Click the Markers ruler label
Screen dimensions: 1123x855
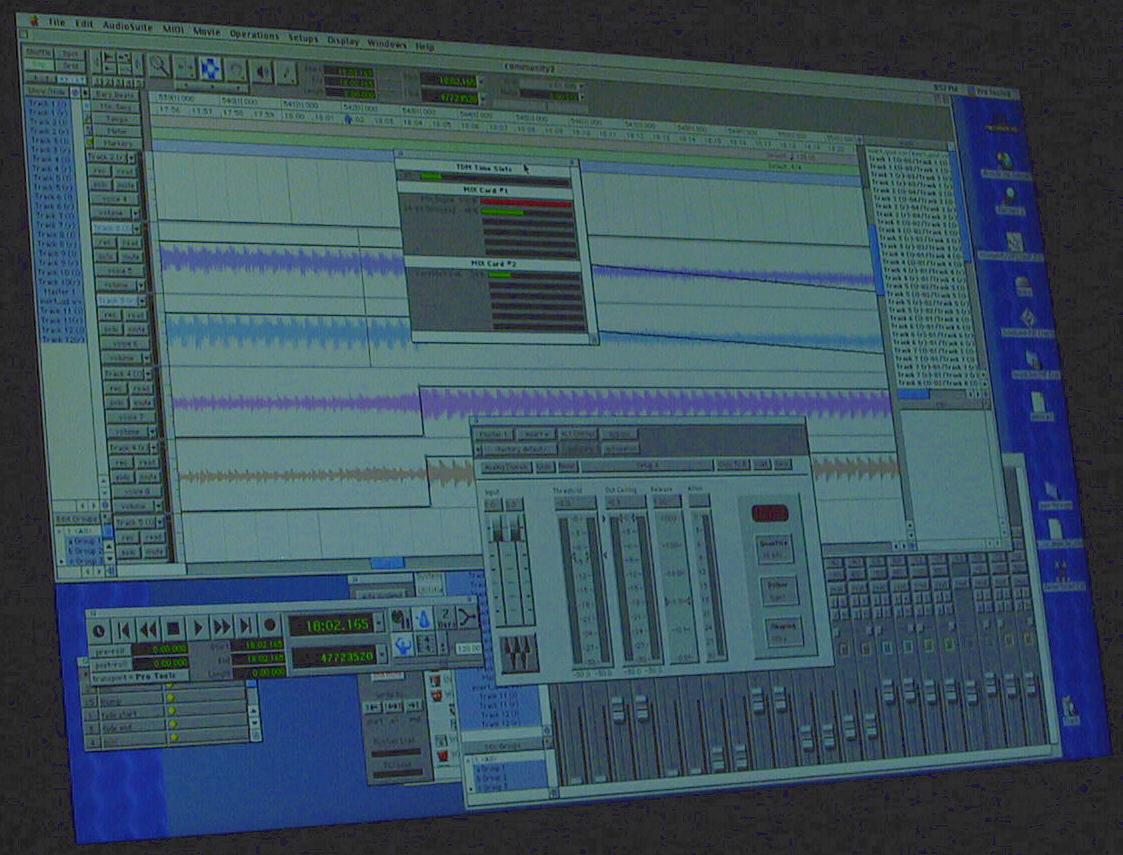[x=117, y=143]
